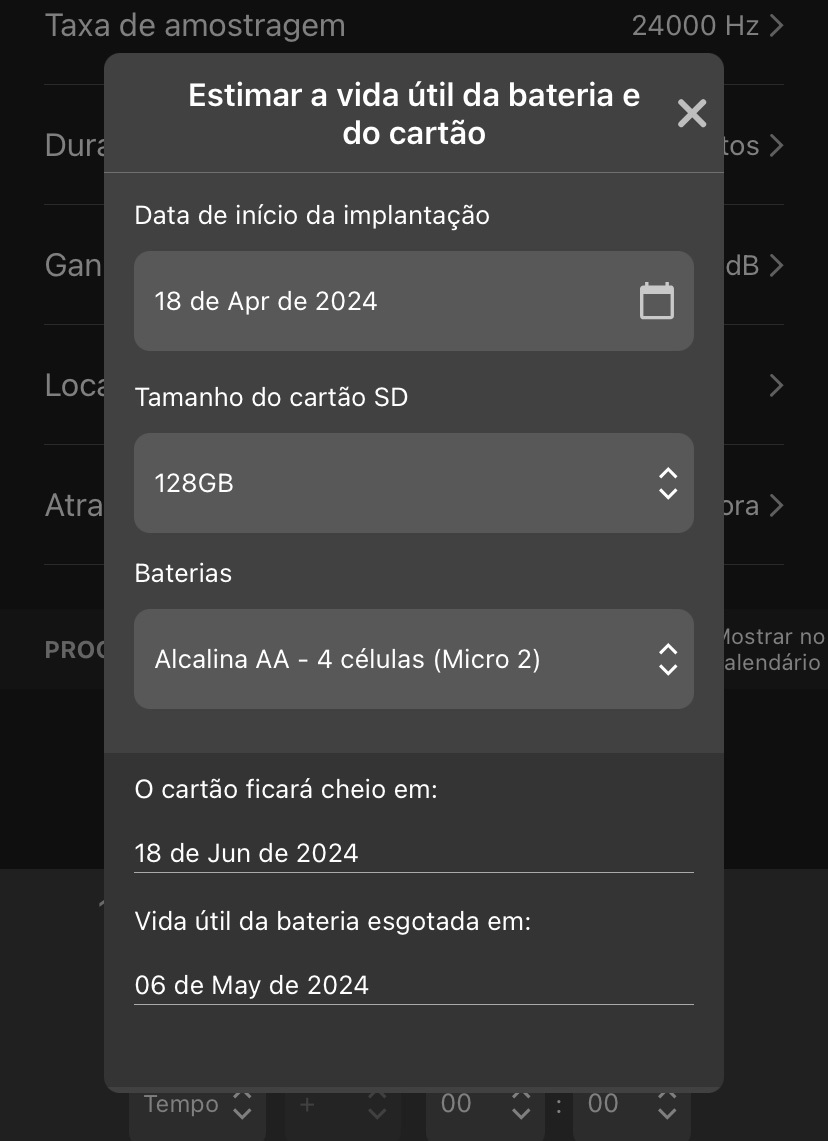
Task: Close the battery and card estimate dialog
Action: pos(692,113)
